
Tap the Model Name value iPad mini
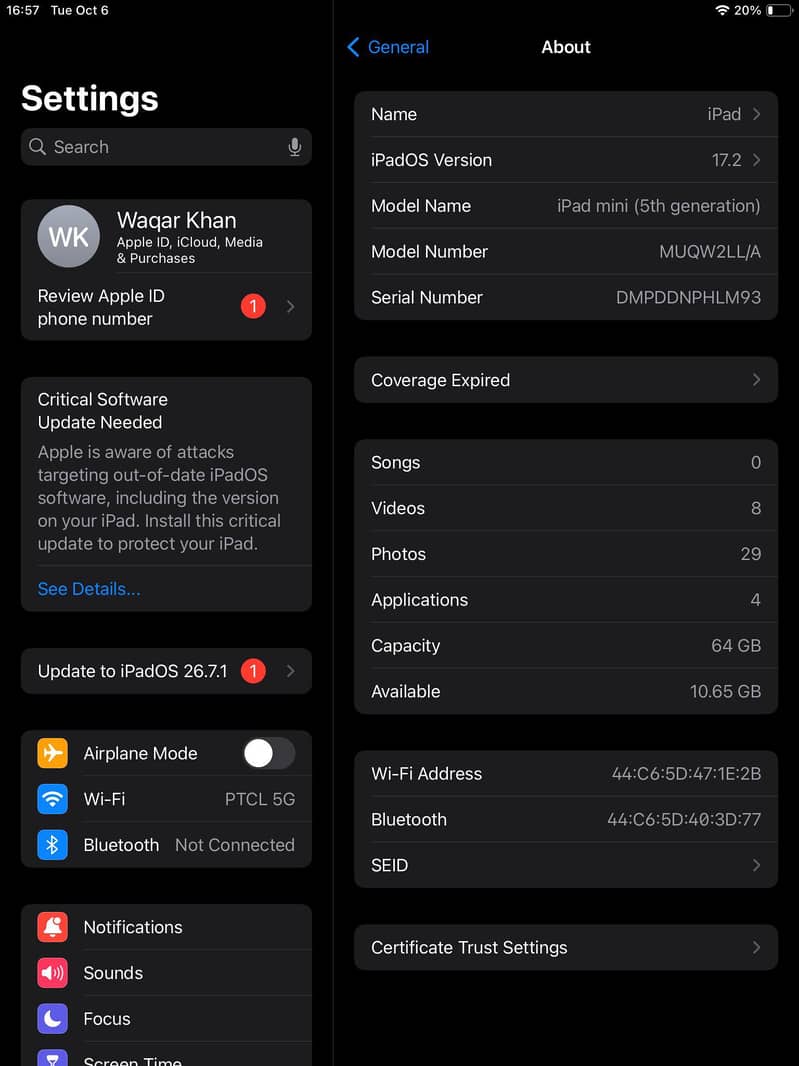point(659,206)
